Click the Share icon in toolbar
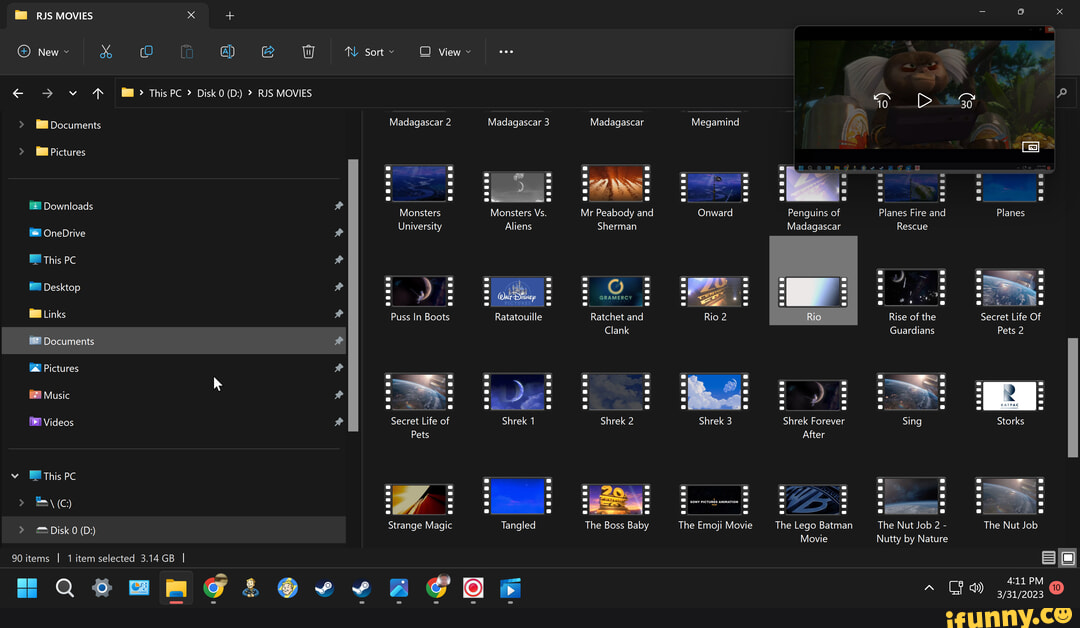Image resolution: width=1080 pixels, height=628 pixels. pos(268,52)
